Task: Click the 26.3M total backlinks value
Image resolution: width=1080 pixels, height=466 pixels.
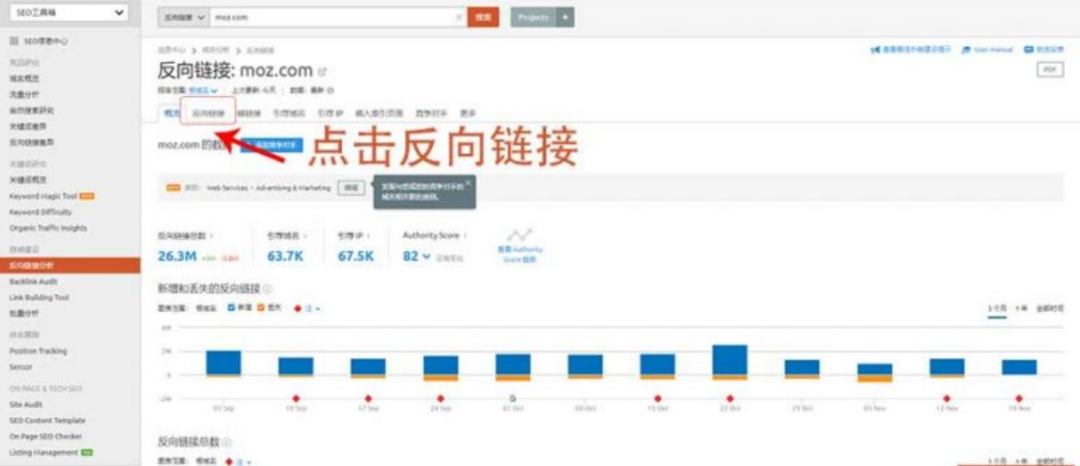Action: pyautogui.click(x=178, y=257)
